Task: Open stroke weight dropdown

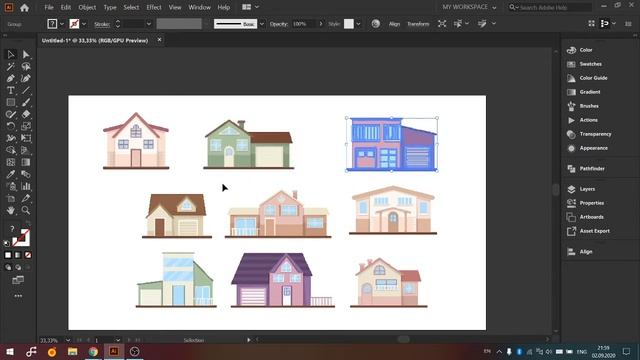Action: pos(149,24)
